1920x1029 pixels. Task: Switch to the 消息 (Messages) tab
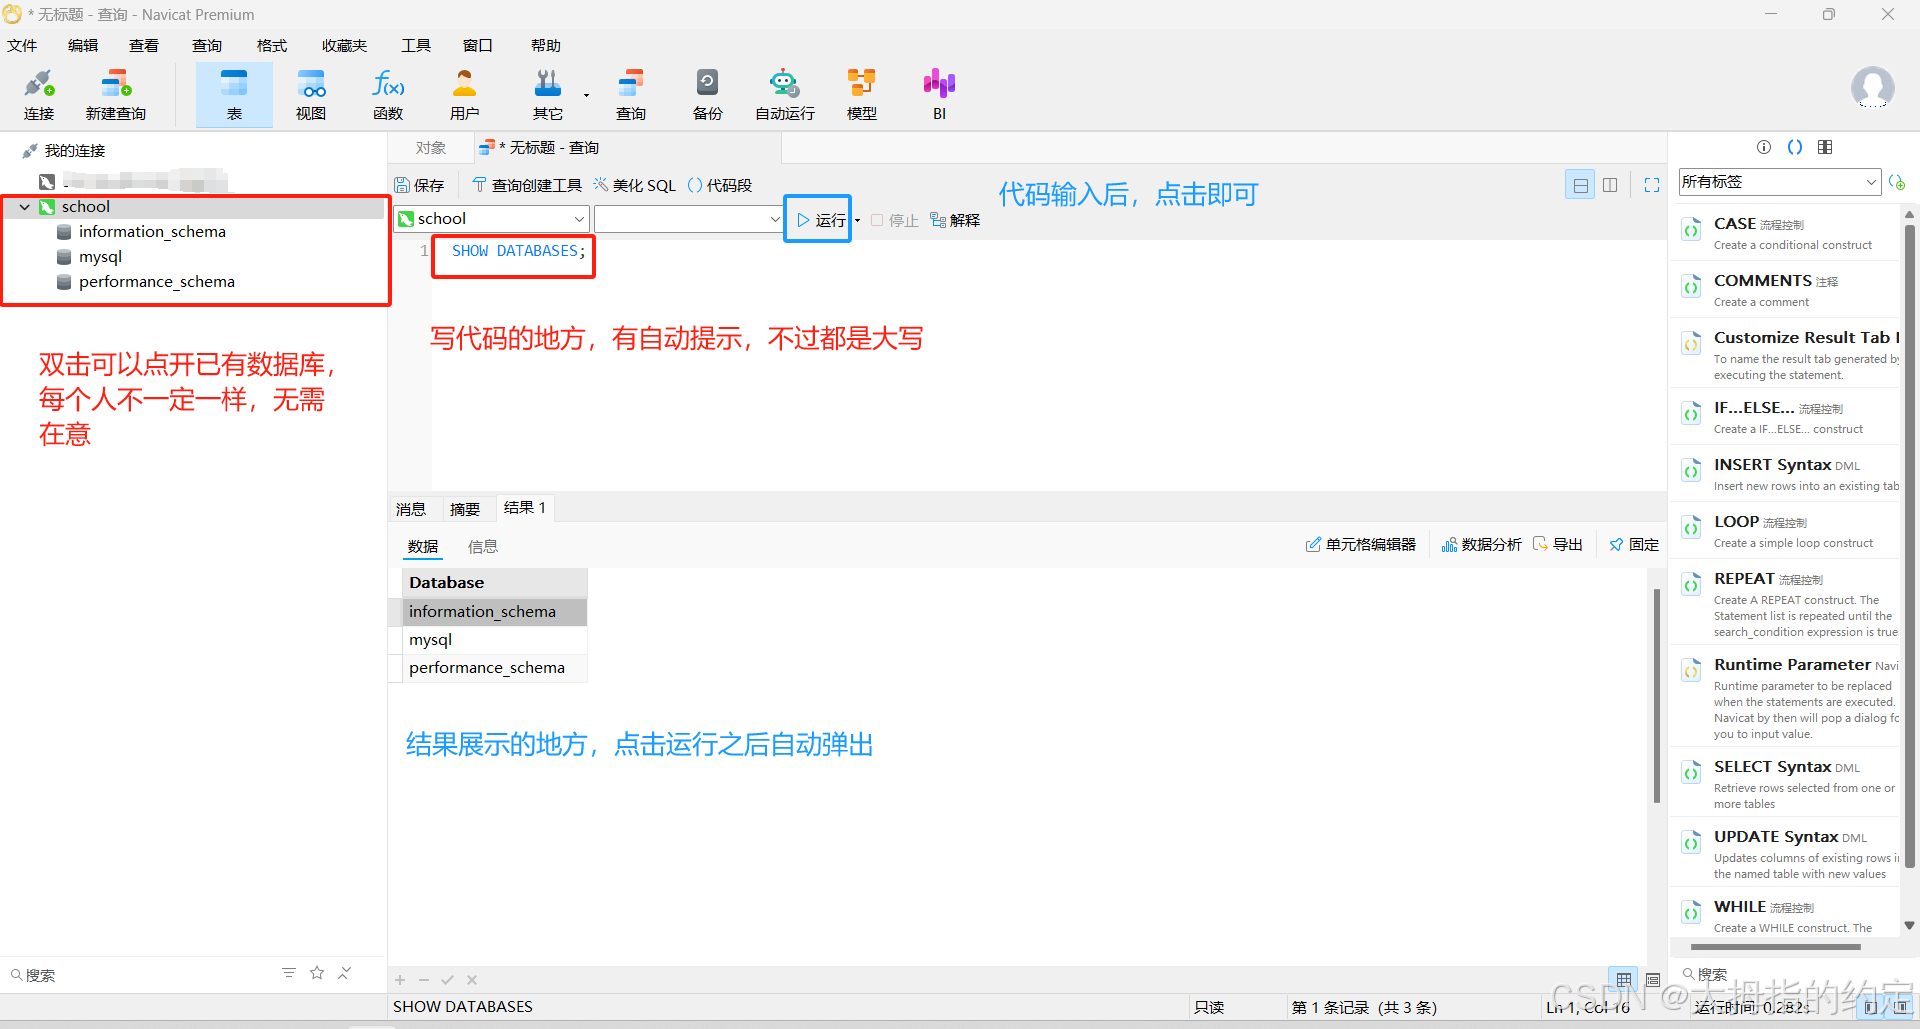(x=411, y=509)
